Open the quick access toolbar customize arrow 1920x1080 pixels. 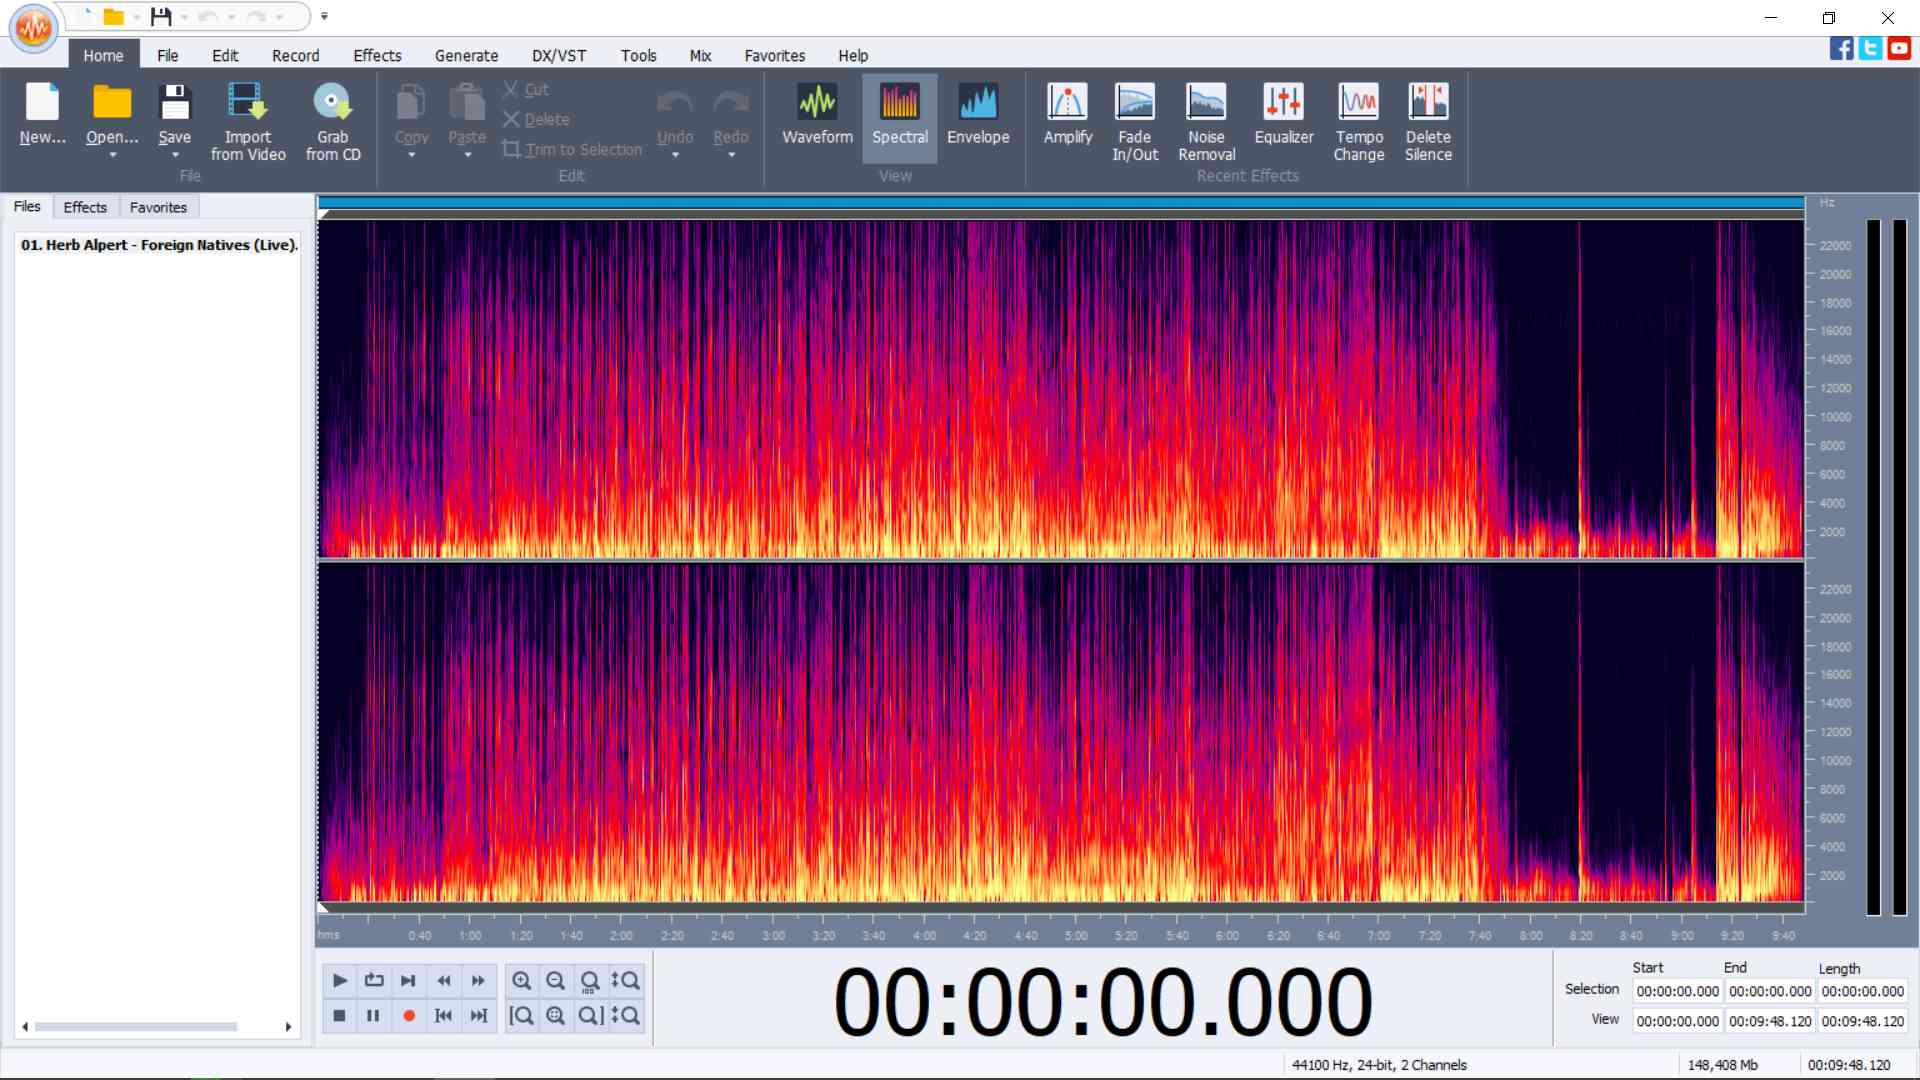point(324,16)
